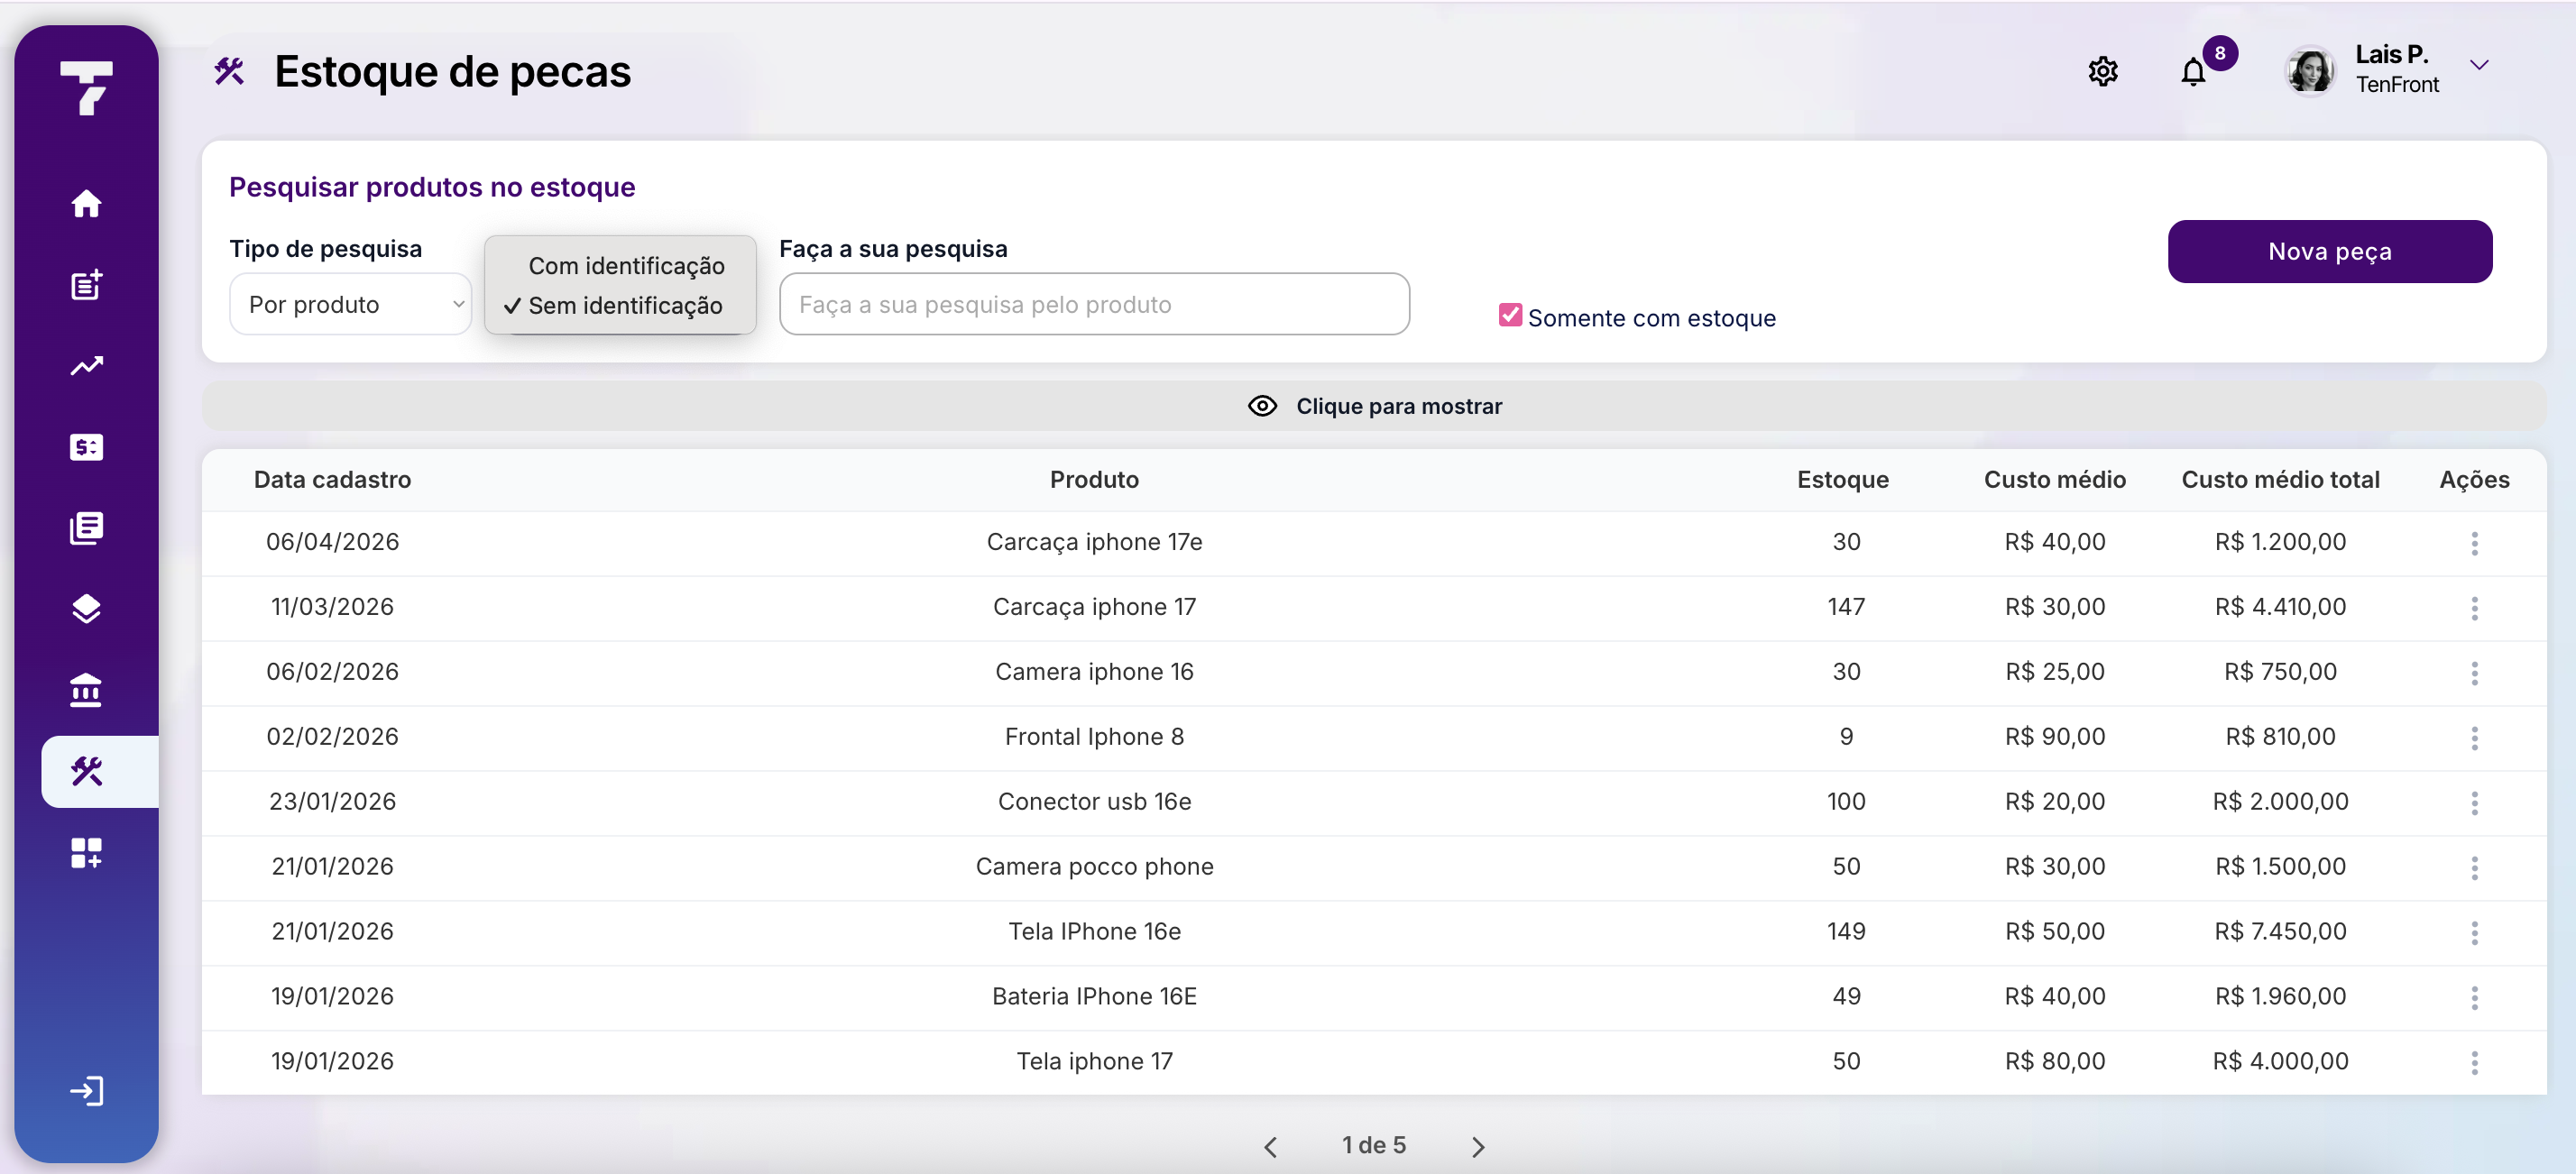Click the logout arrow sidebar icon
2576x1174 pixels.
coord(86,1090)
